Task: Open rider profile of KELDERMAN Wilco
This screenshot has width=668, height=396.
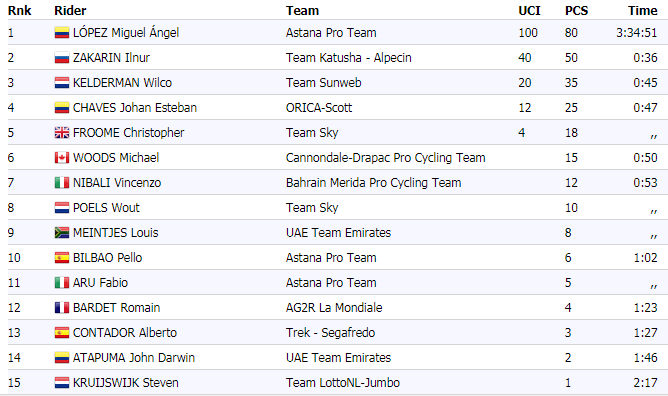Action: pyautogui.click(x=122, y=83)
